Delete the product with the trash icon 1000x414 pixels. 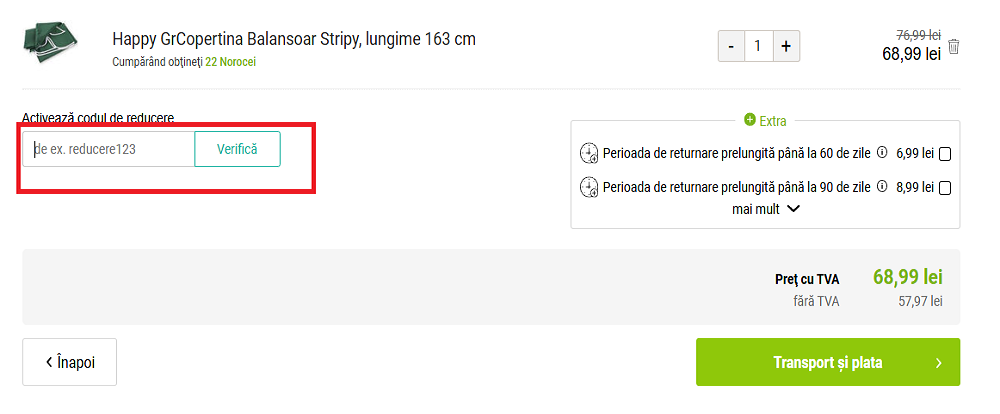pos(954,46)
